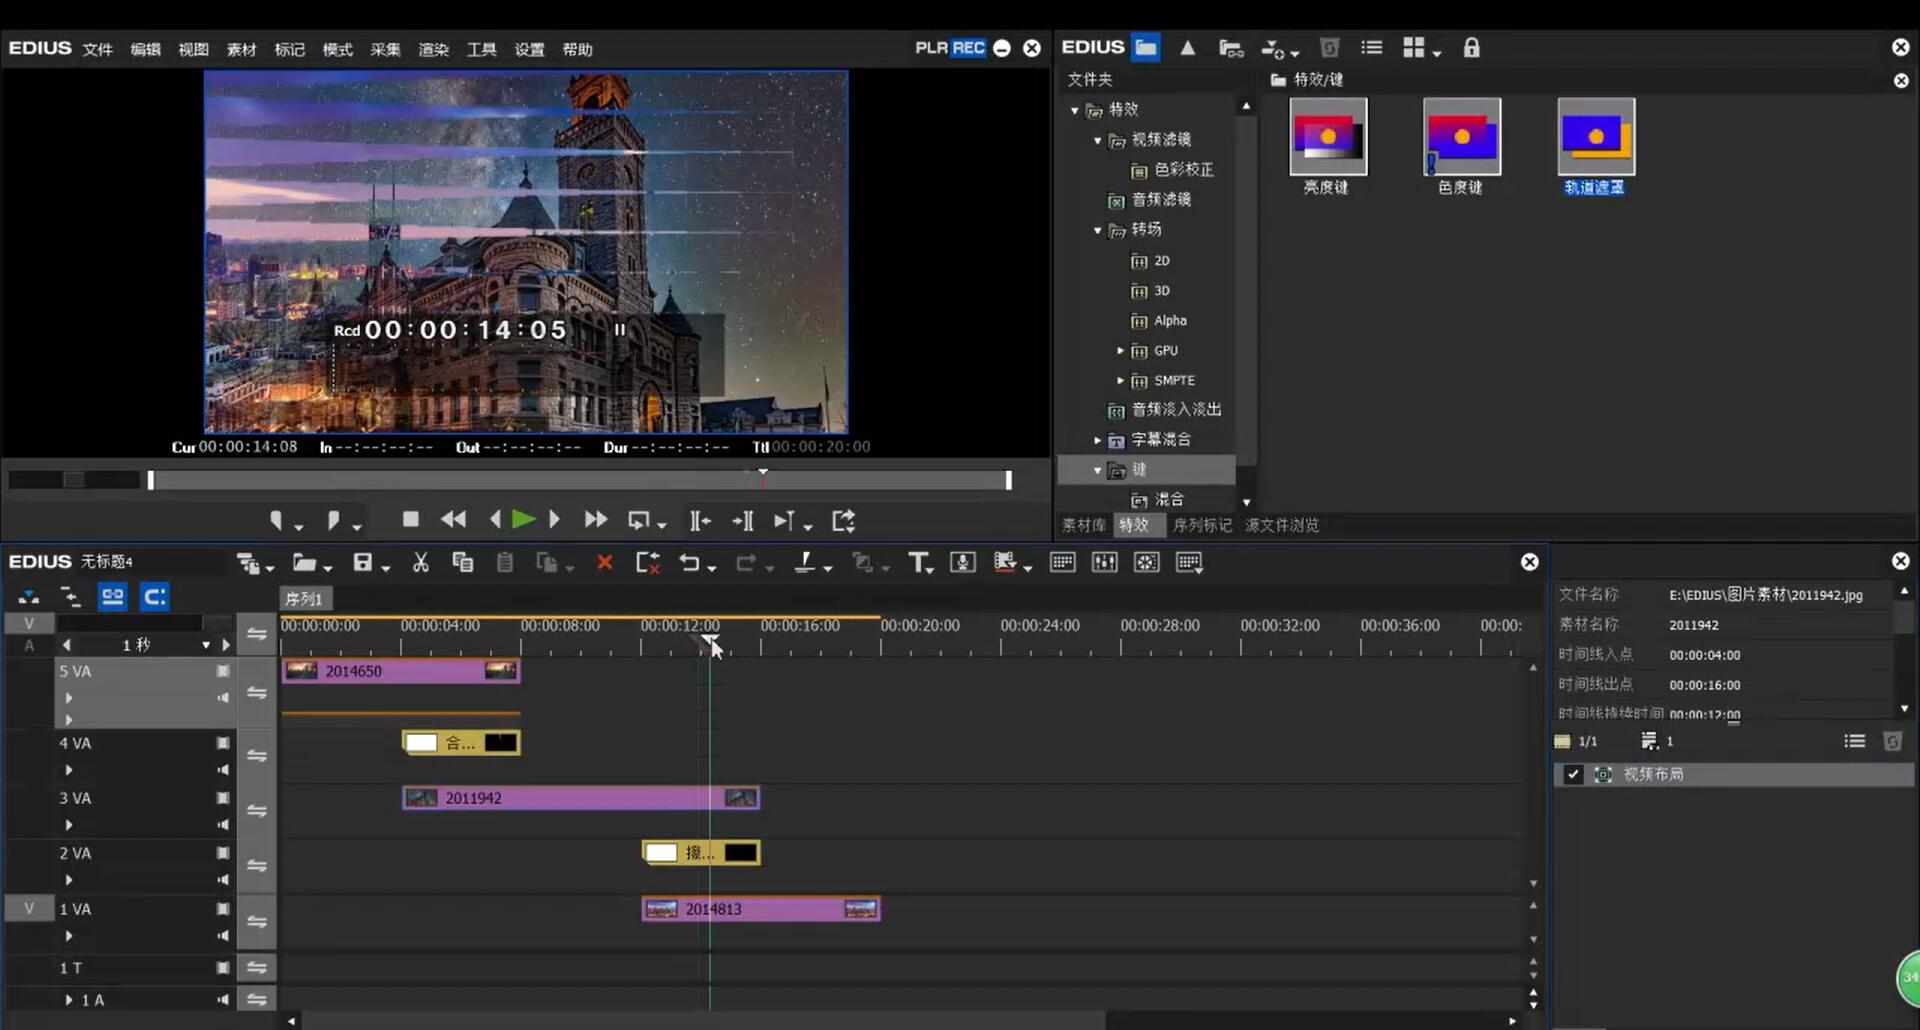Screen dimensions: 1920x1030
Task: Toggle group/link mode button in timeline header
Action: 113,598
